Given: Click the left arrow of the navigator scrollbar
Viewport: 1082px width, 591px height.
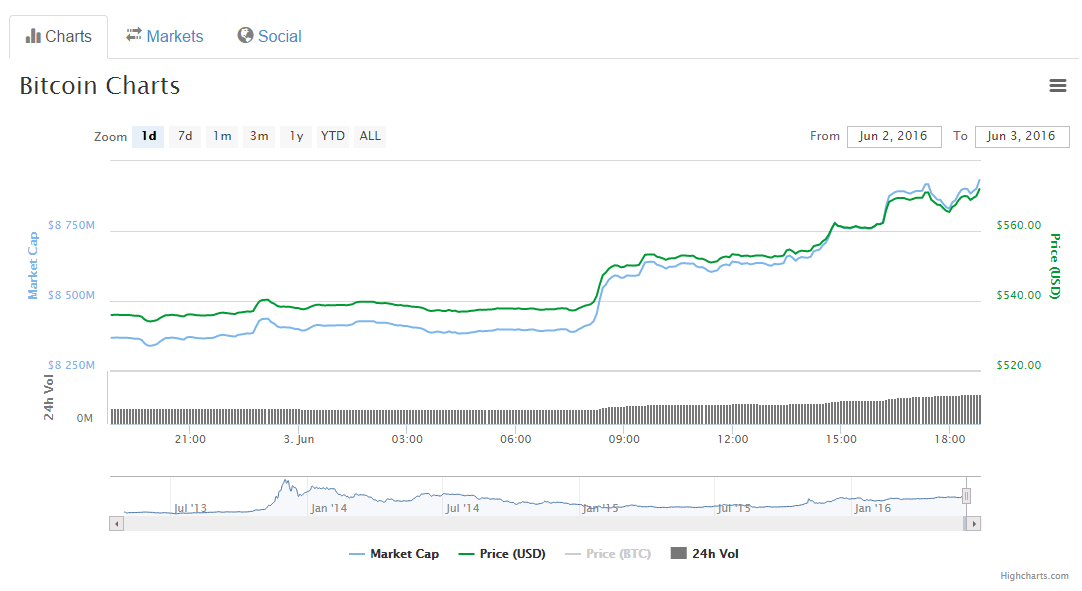Looking at the screenshot, I should coord(117,523).
